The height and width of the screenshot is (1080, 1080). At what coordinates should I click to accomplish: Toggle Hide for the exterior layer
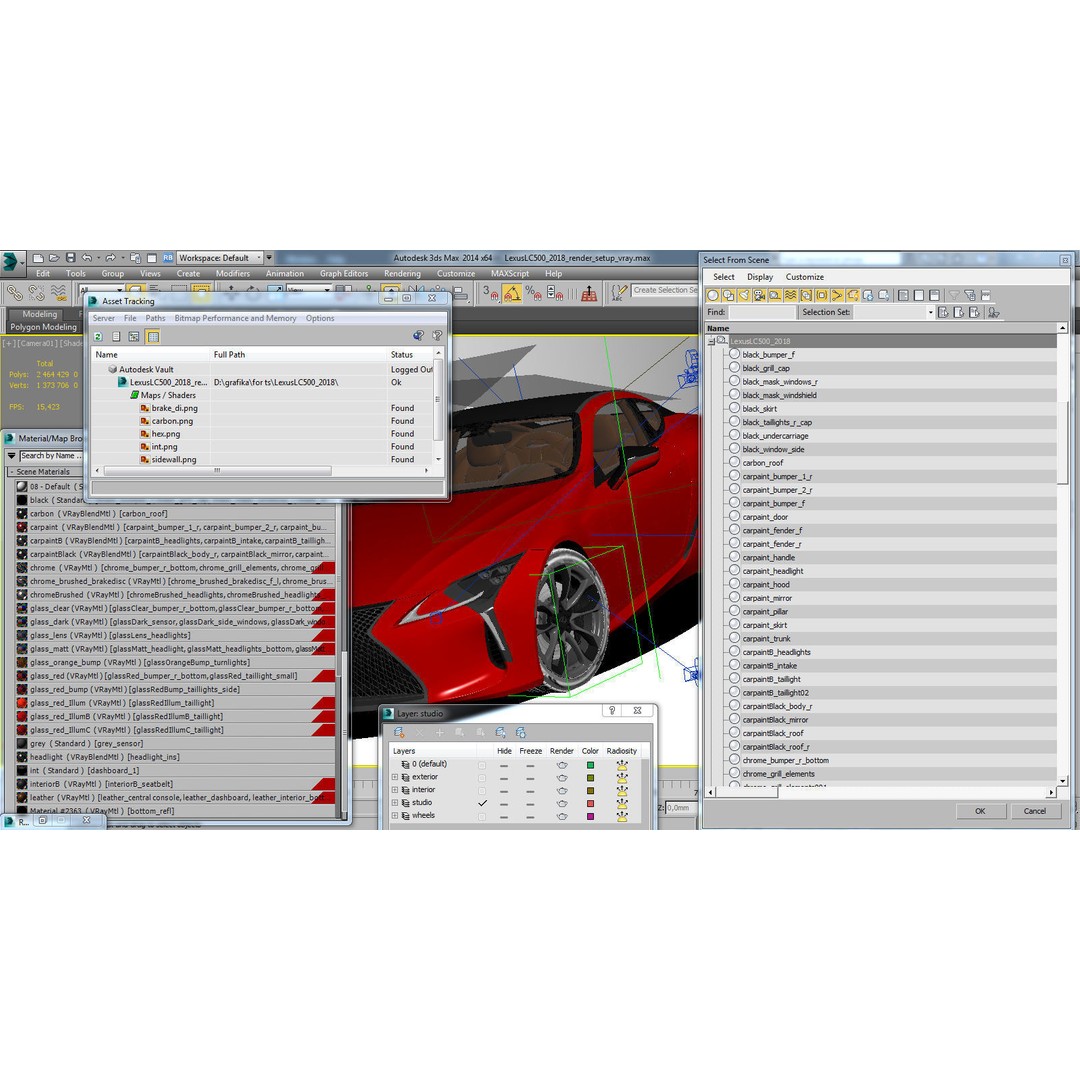504,778
